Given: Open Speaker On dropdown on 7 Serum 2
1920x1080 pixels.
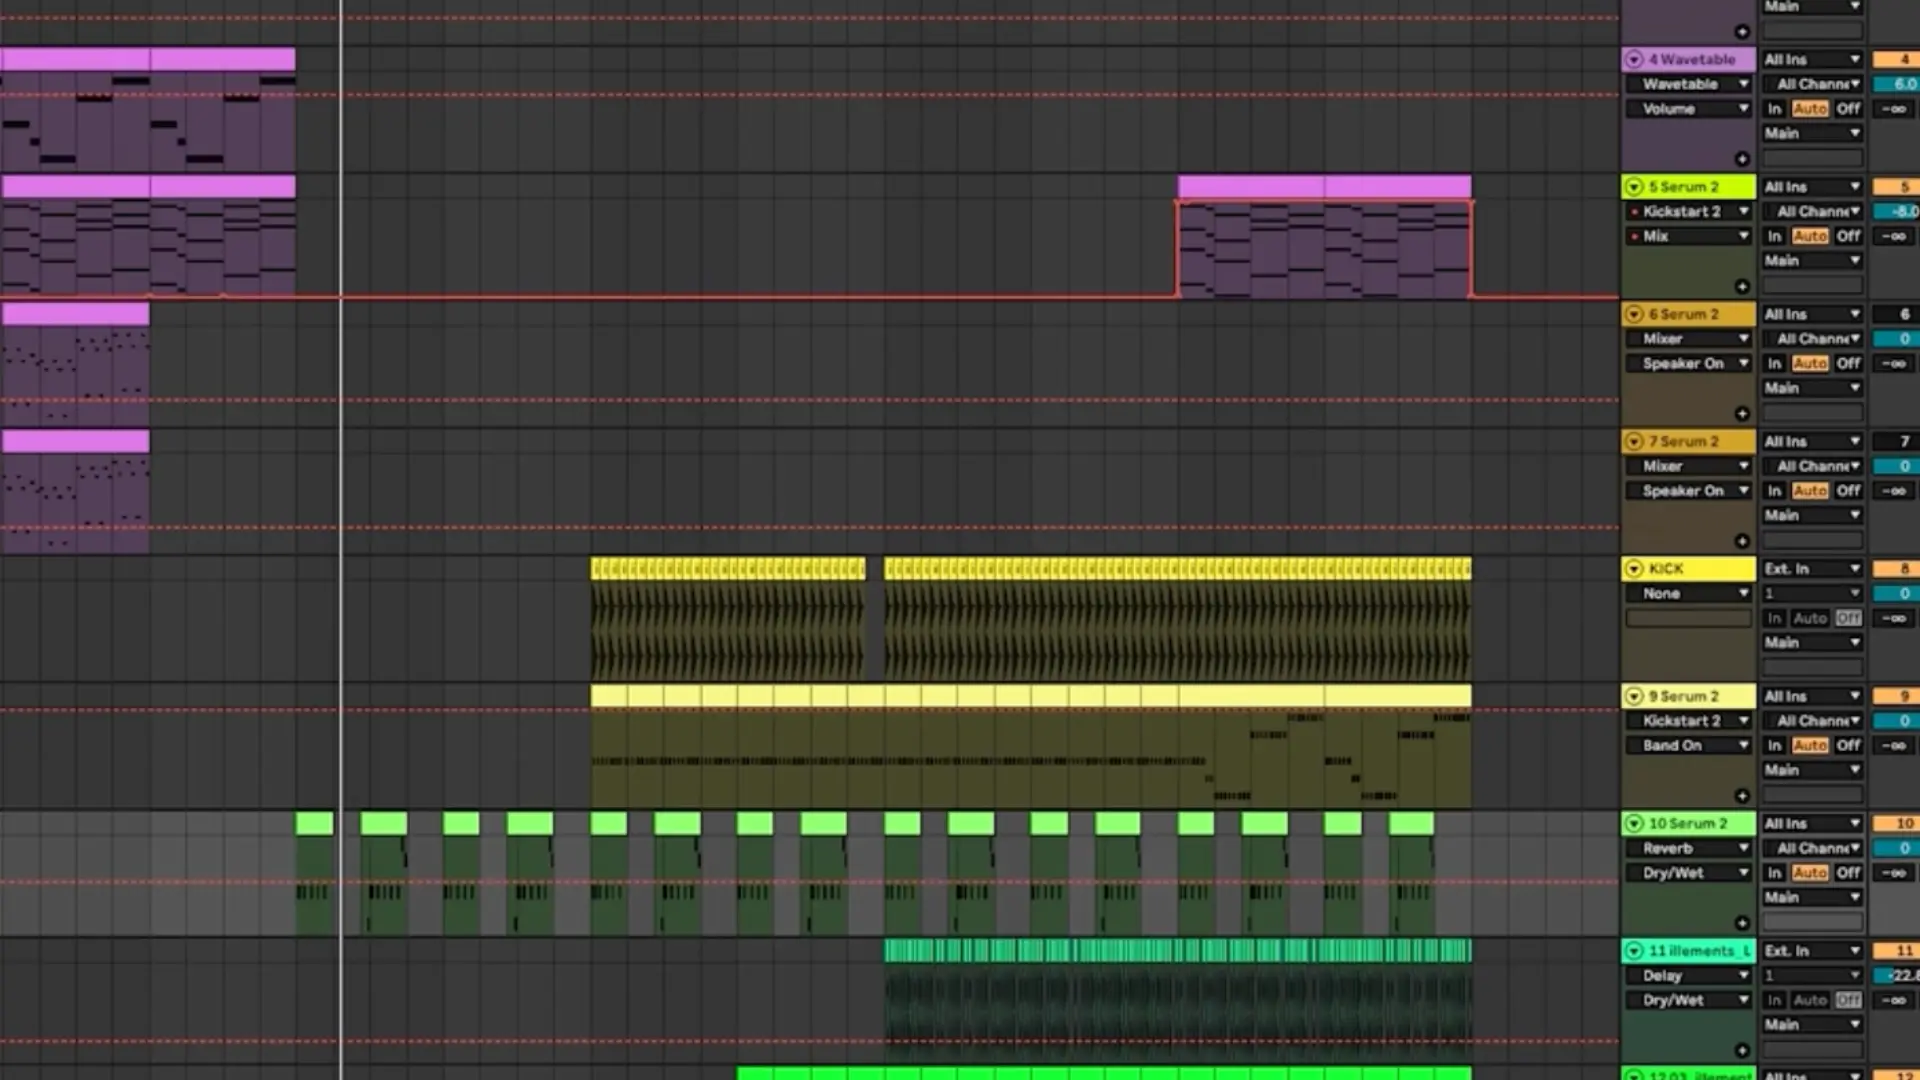Looking at the screenshot, I should (x=1689, y=491).
